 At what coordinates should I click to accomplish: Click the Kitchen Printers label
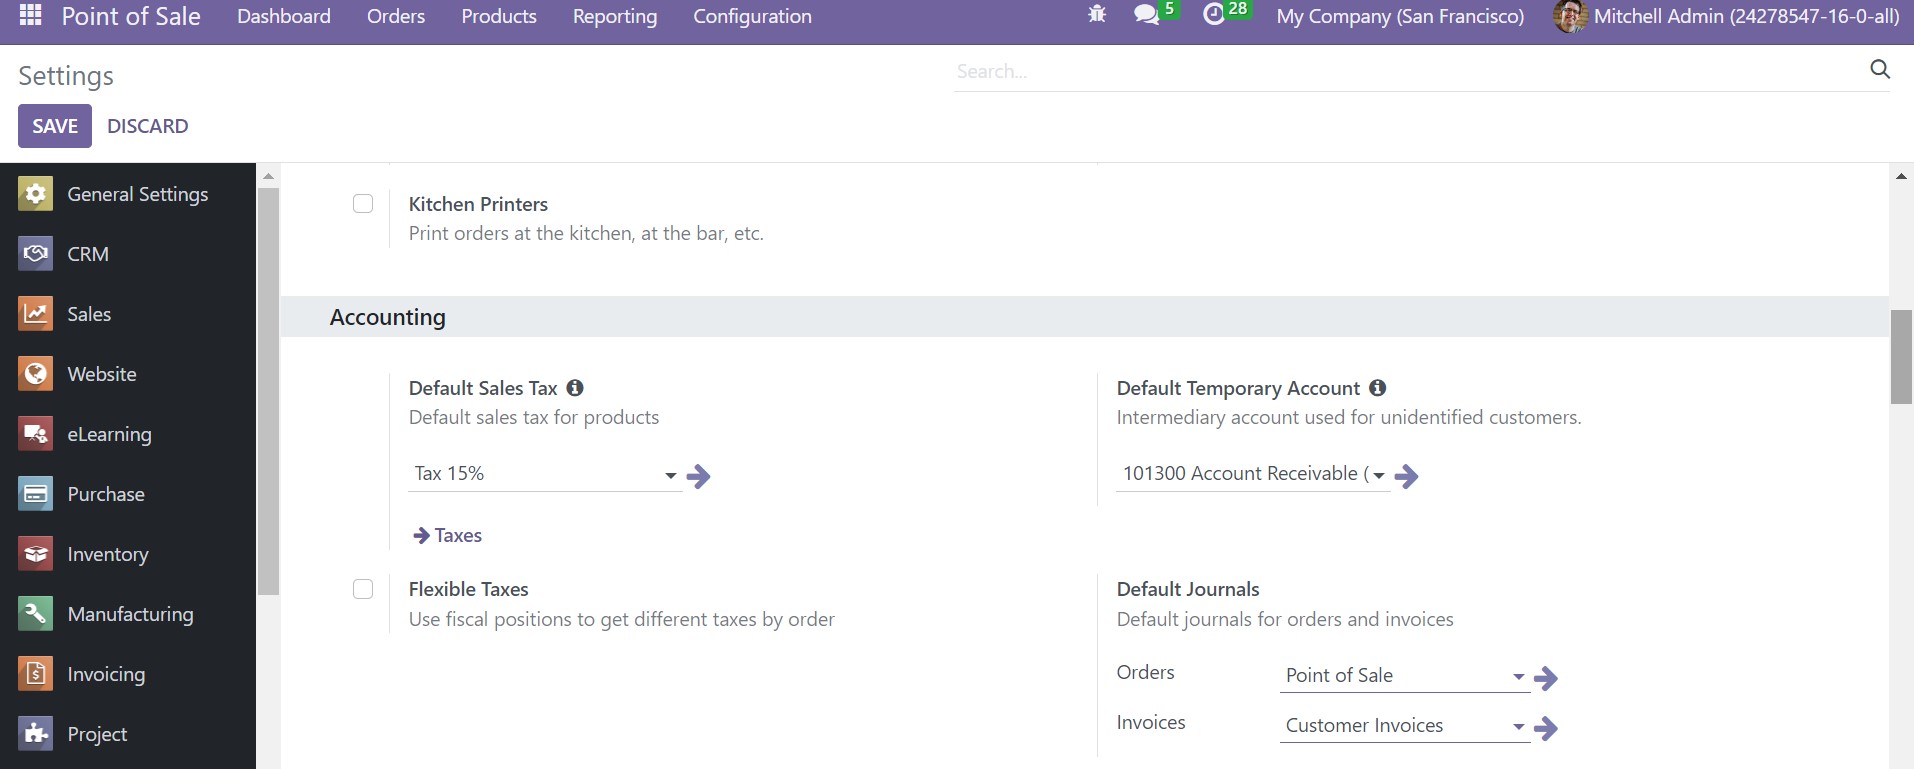pyautogui.click(x=478, y=204)
